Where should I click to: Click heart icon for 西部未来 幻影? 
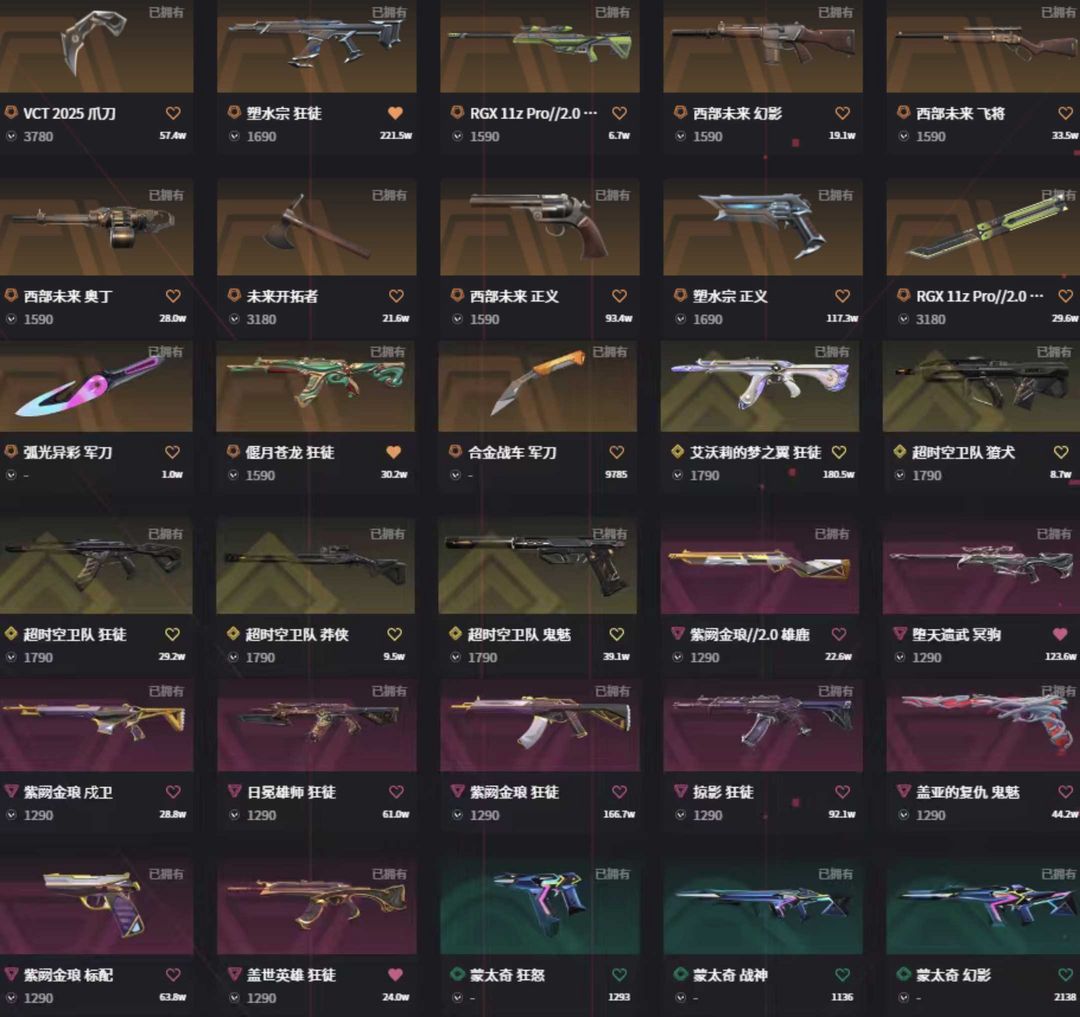(842, 113)
